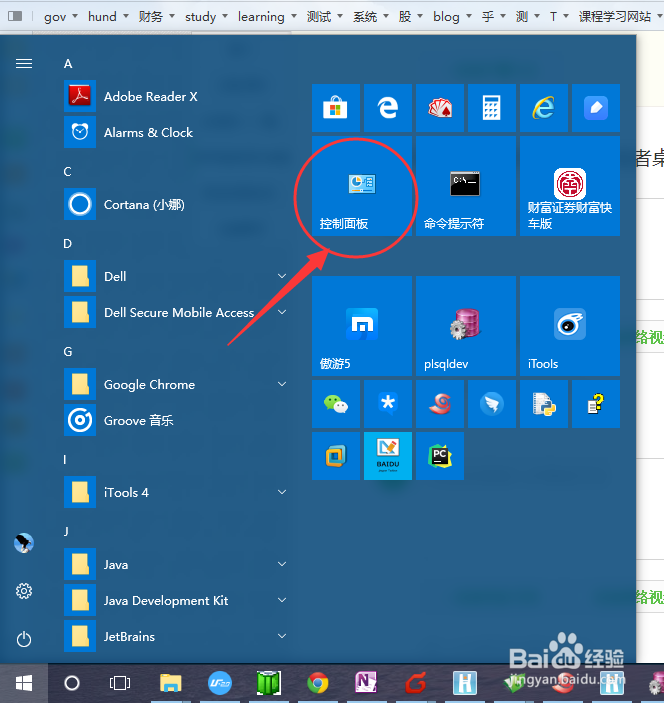Open the gov bookmarks folder
Image resolution: width=664 pixels, height=703 pixels.
coord(61,17)
